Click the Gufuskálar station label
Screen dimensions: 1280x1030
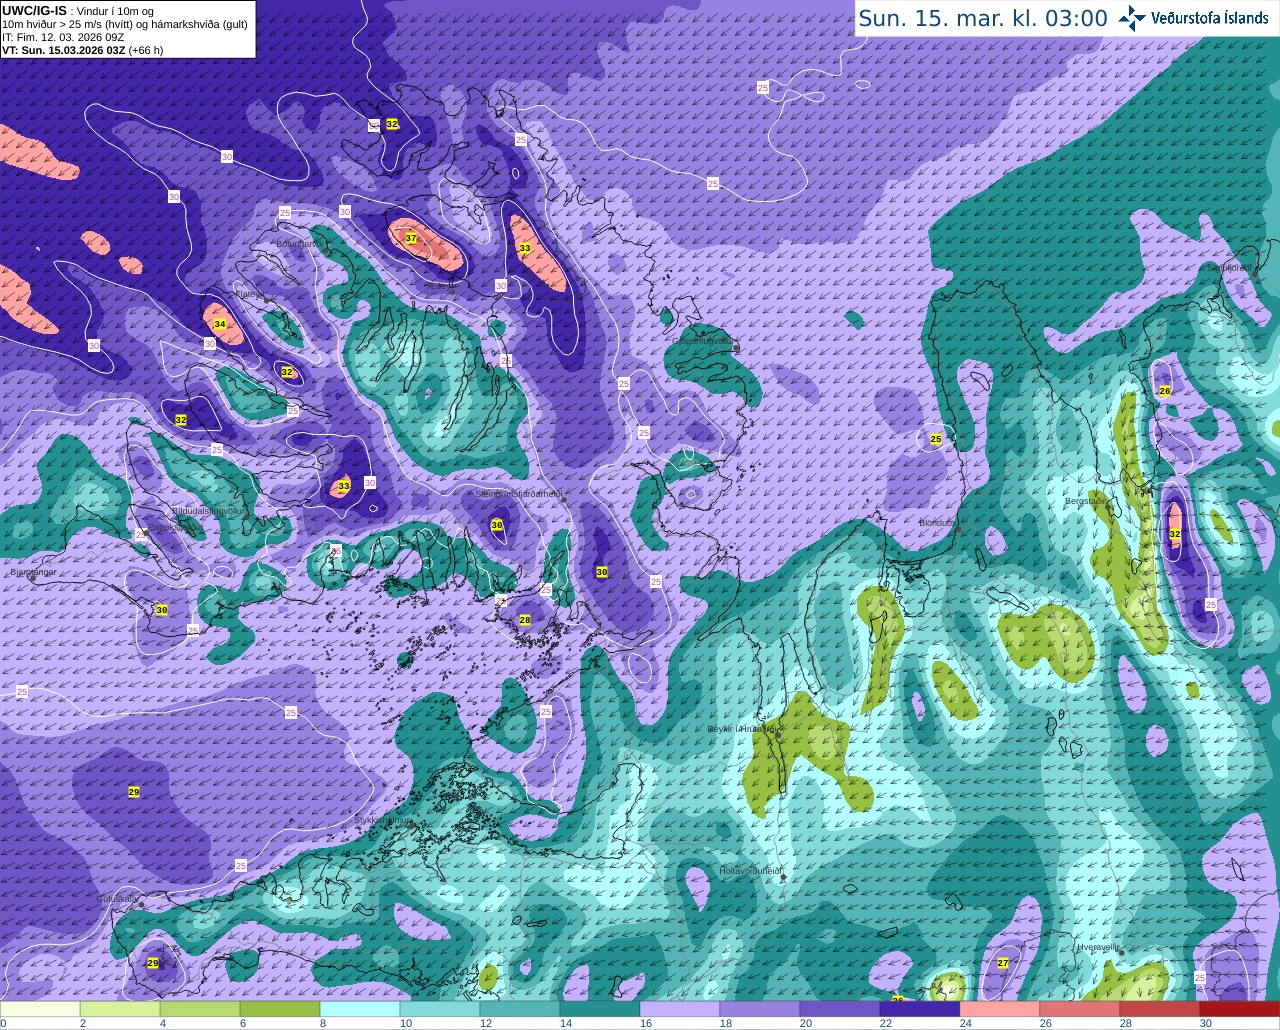[x=117, y=899]
